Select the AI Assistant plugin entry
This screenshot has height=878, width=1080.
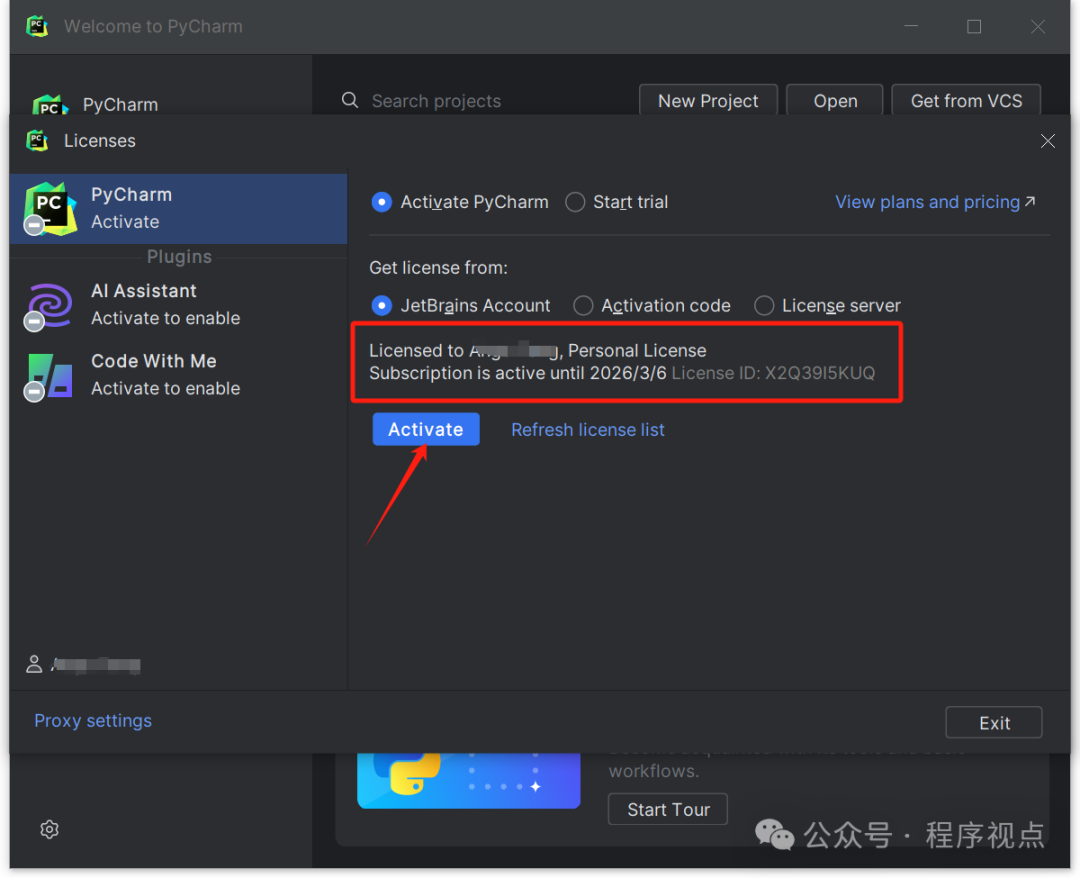pos(178,304)
